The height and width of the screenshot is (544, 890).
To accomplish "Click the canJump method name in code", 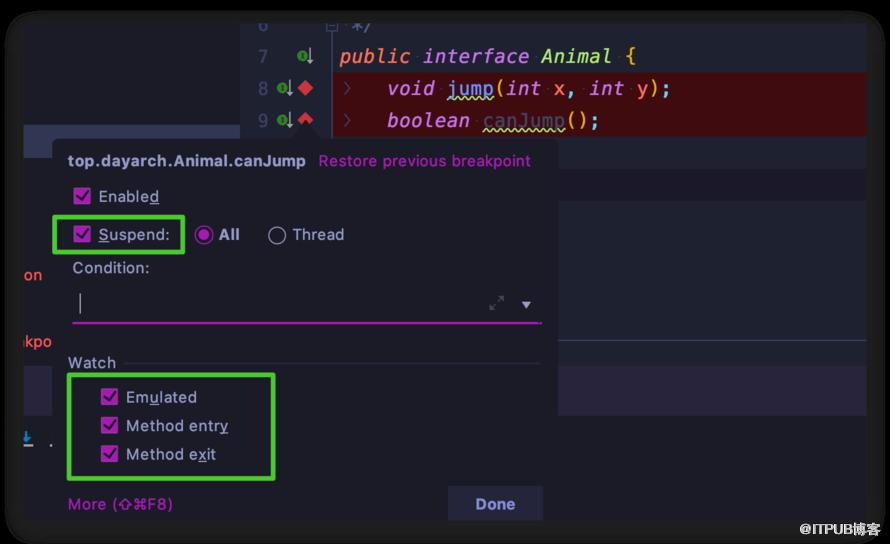I will tap(524, 120).
